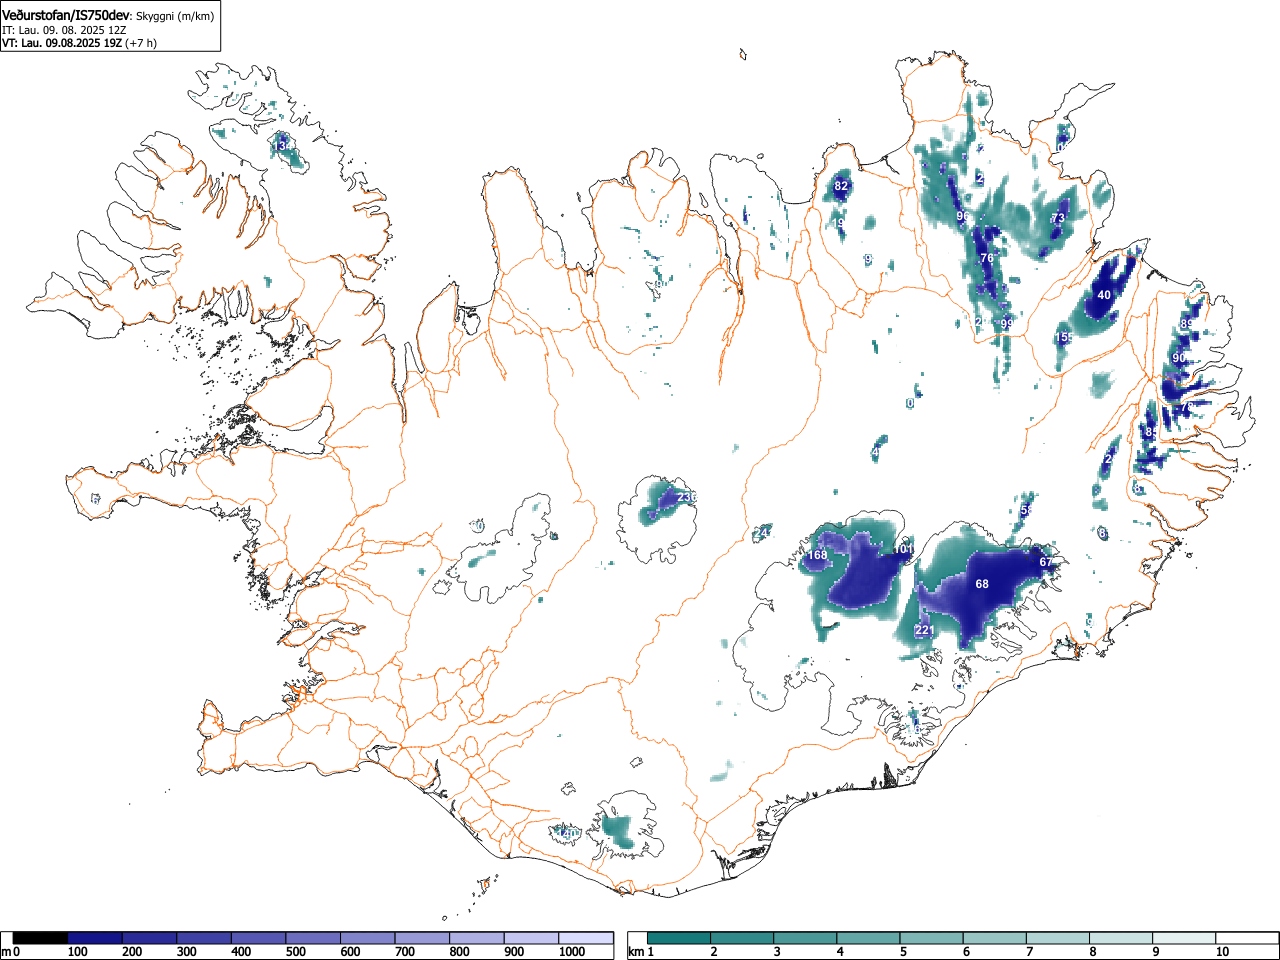Click the visibility value '90' on the map
Image resolution: width=1280 pixels, height=960 pixels.
(1179, 358)
